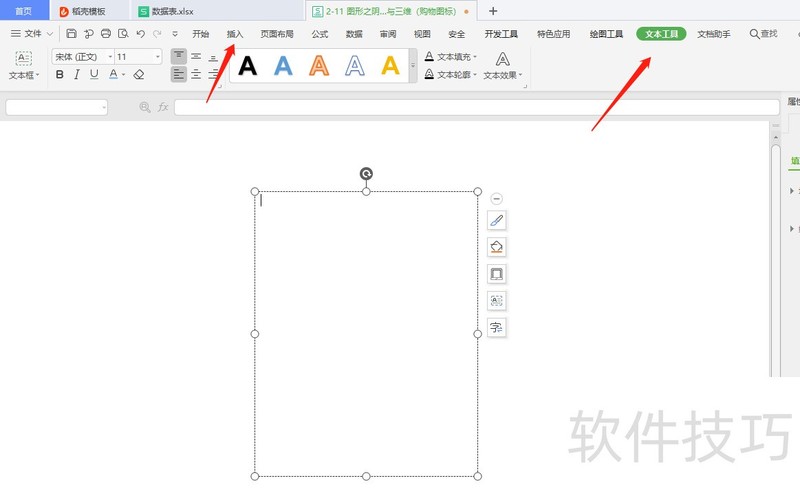This screenshot has height=496, width=800.
Task: Choose the yellow fill text style
Action: (x=390, y=66)
